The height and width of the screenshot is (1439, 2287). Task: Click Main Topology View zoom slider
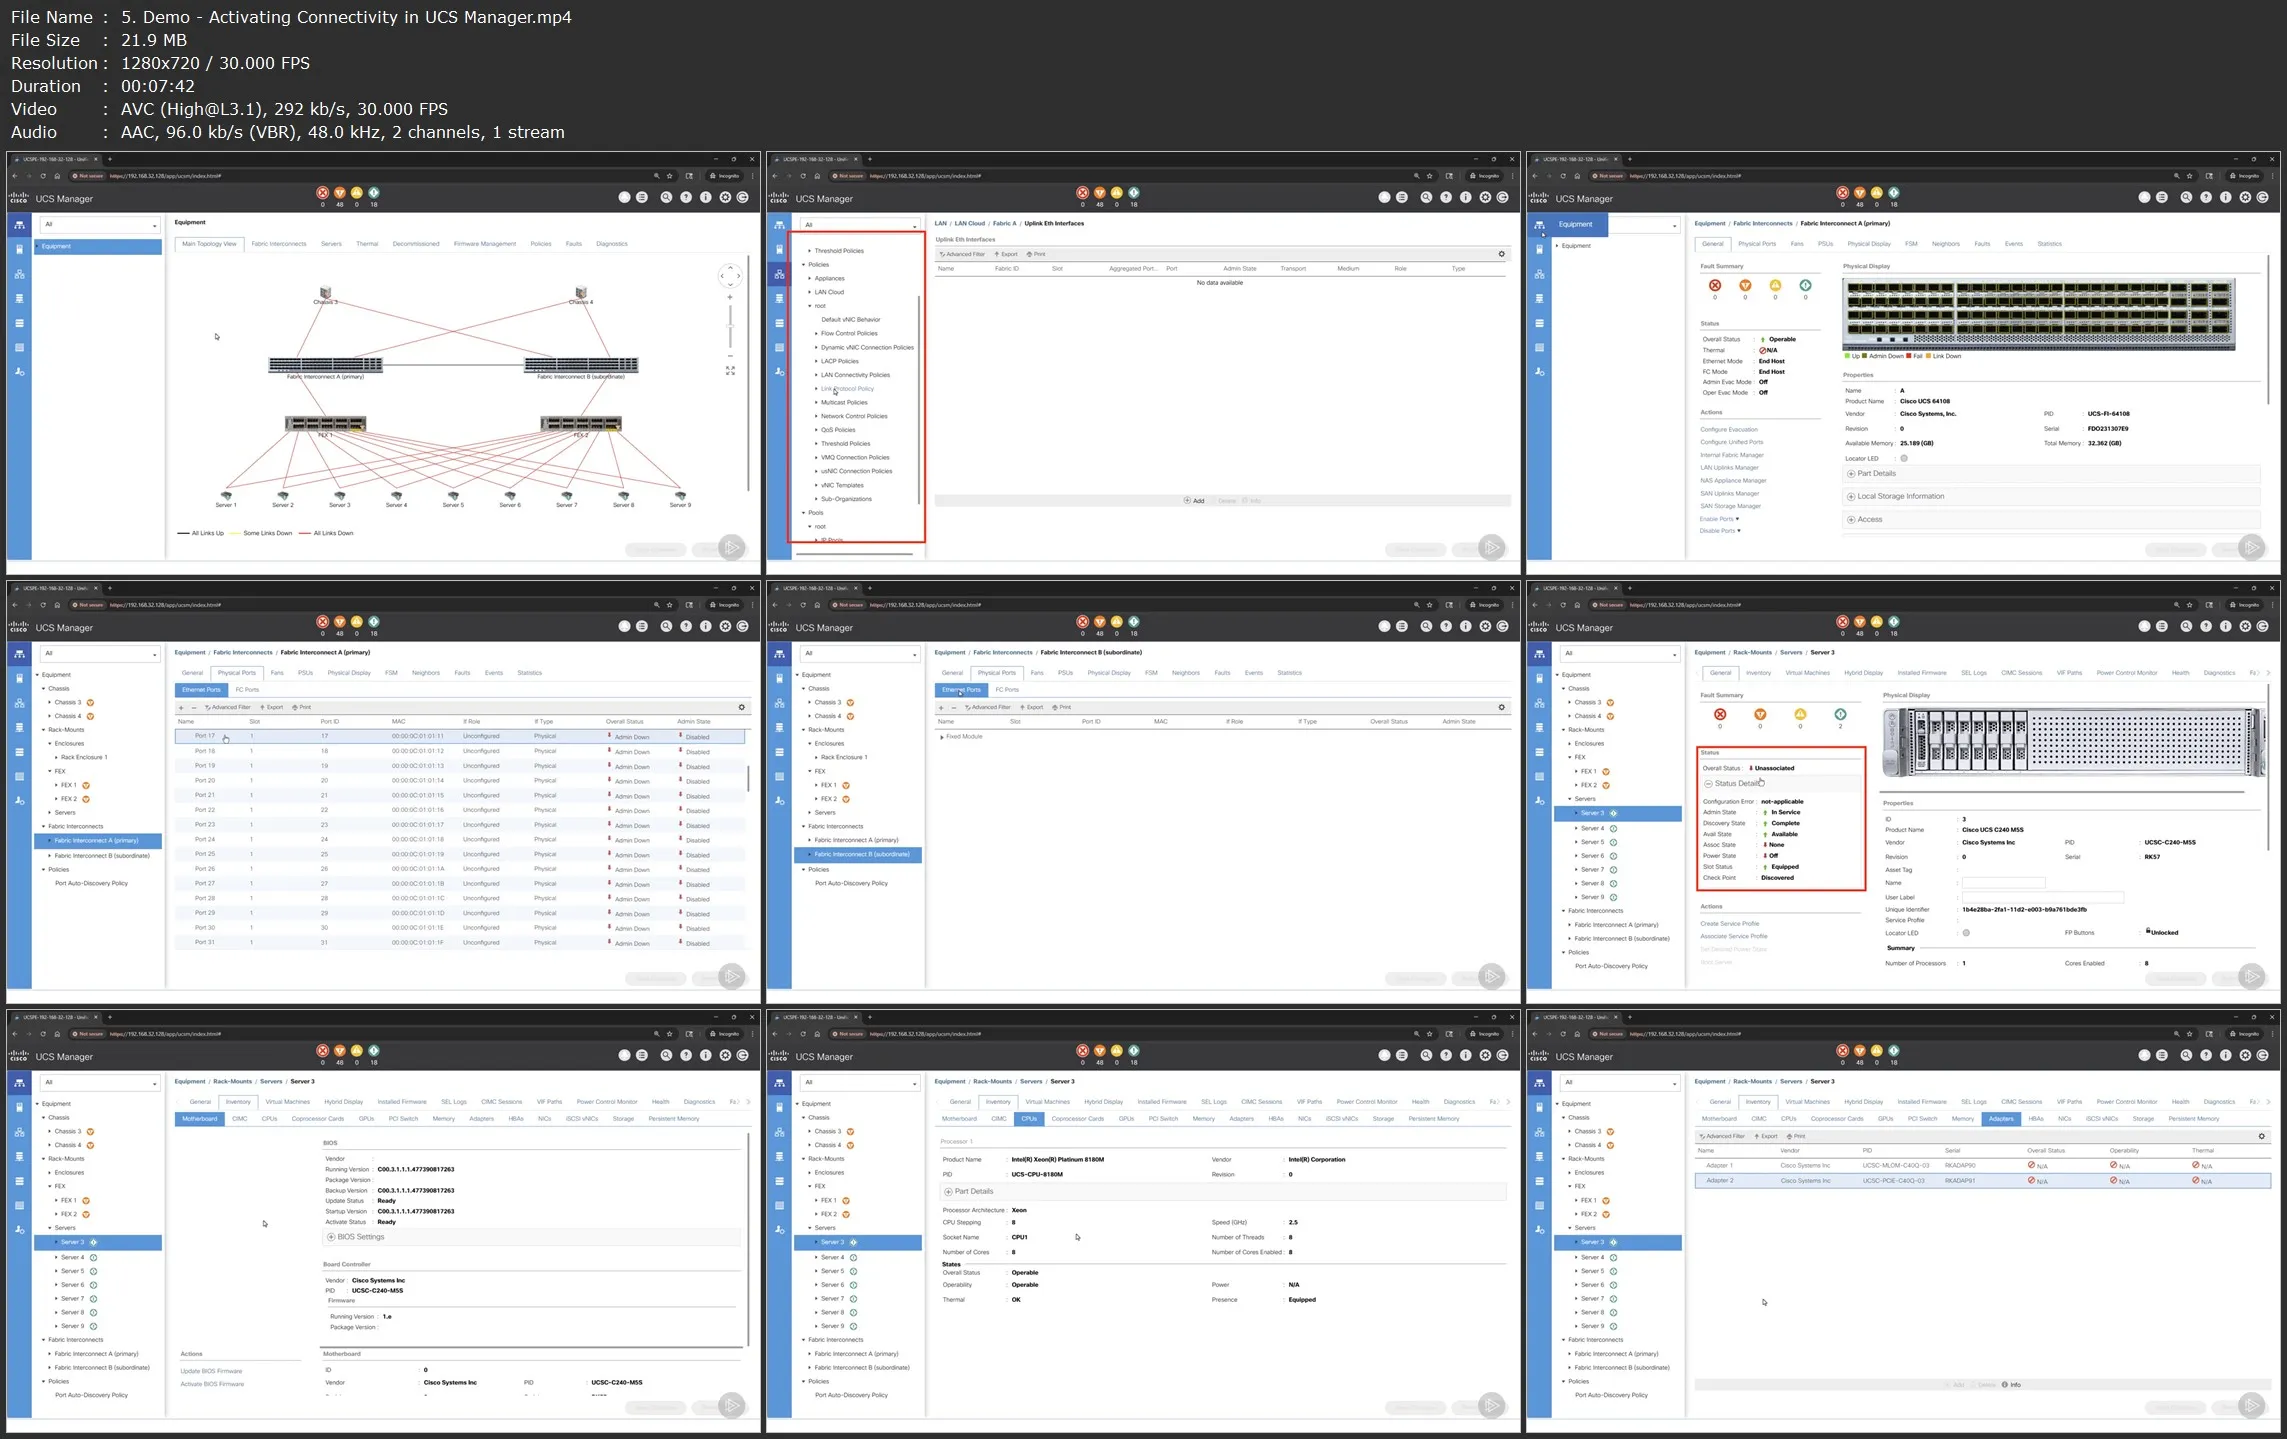click(730, 326)
